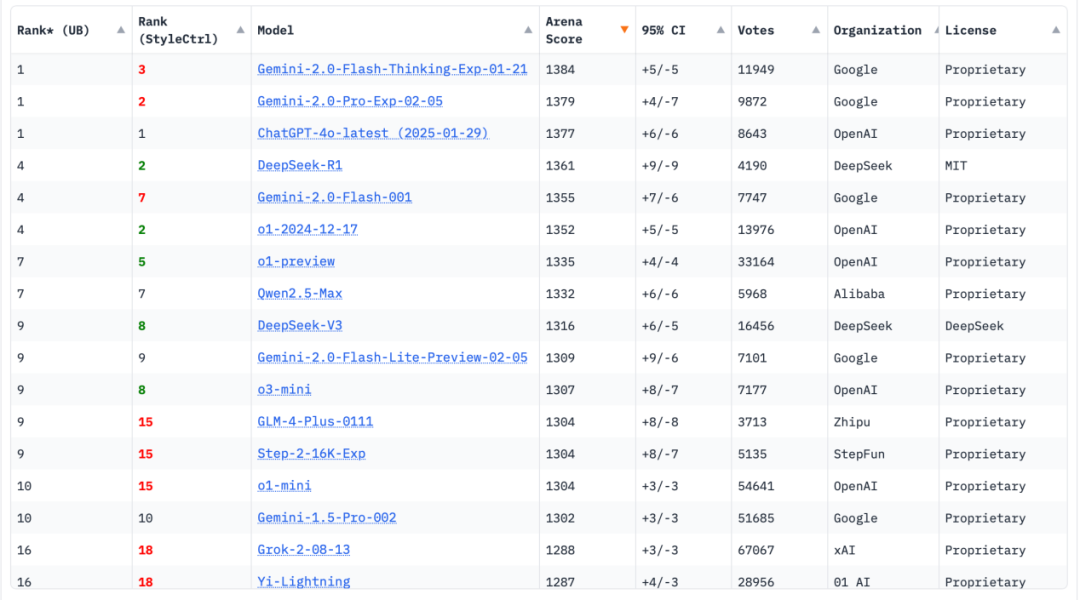Viewport: 1080px width, 600px height.
Task: Sort by Rank (StyleCtrl) column arrow
Action: 240,30
